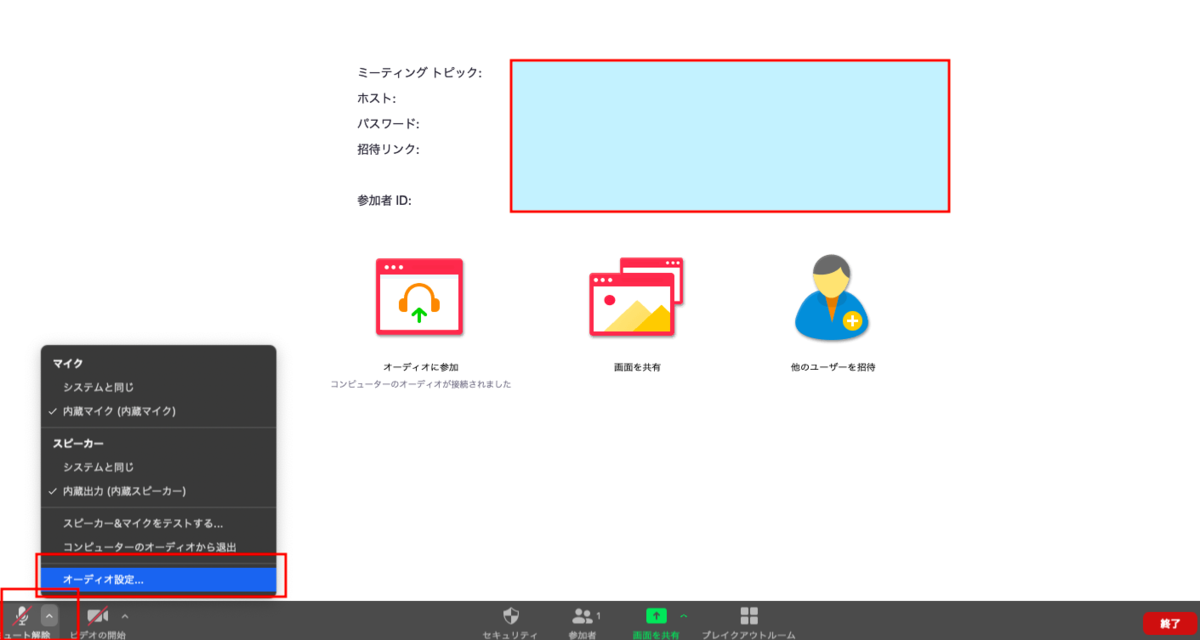This screenshot has height=640, width=1200.
Task: Click the パスワード: label
Action: 388,124
